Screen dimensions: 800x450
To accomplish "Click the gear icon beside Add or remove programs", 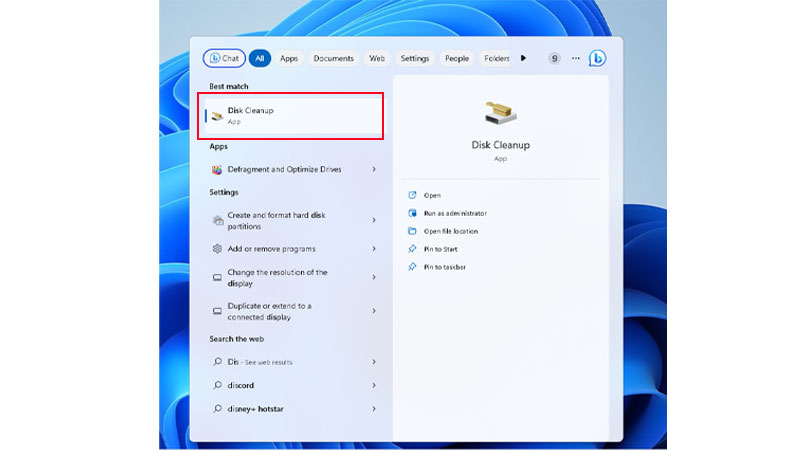I will tap(217, 249).
